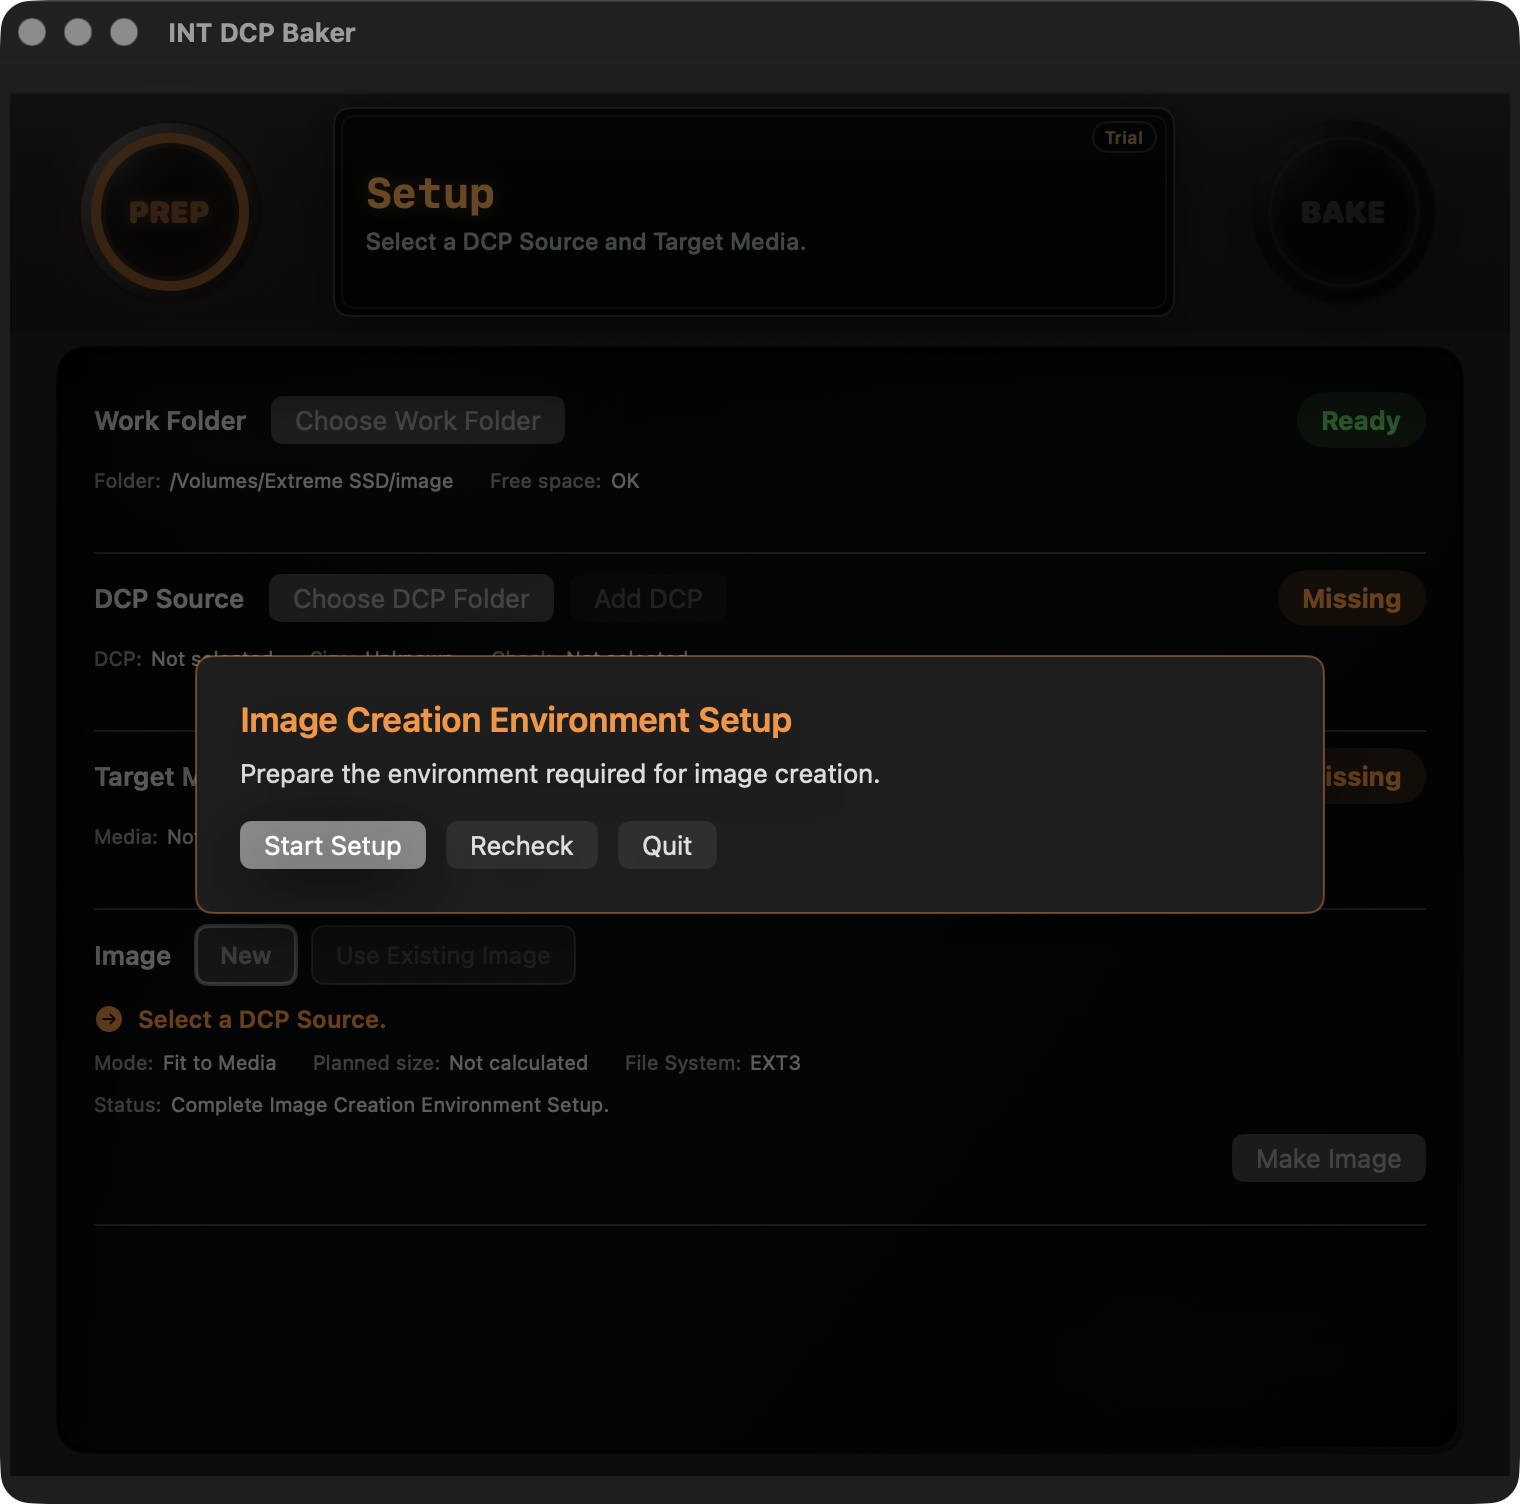The image size is (1520, 1504).
Task: Click the Start Setup button
Action: pyautogui.click(x=332, y=845)
